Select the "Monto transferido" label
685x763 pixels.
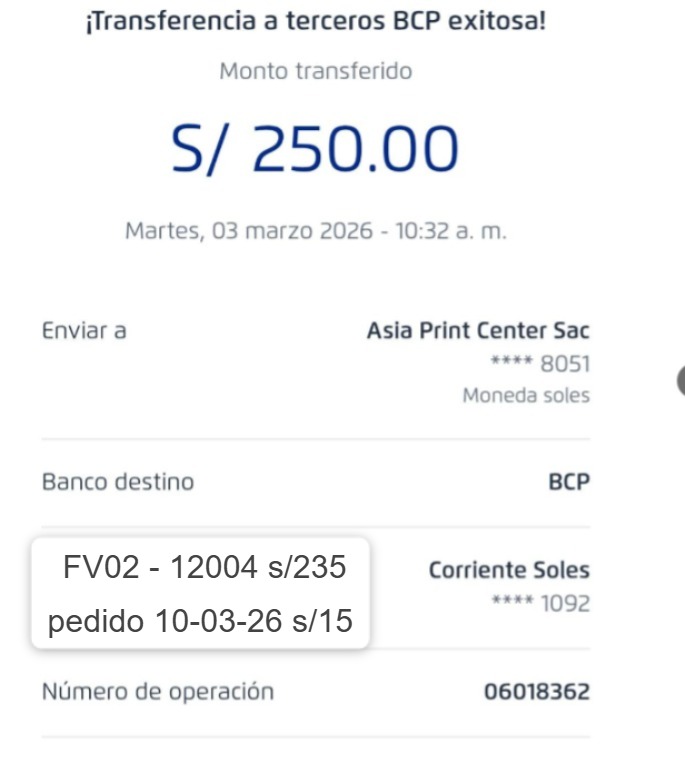[316, 72]
